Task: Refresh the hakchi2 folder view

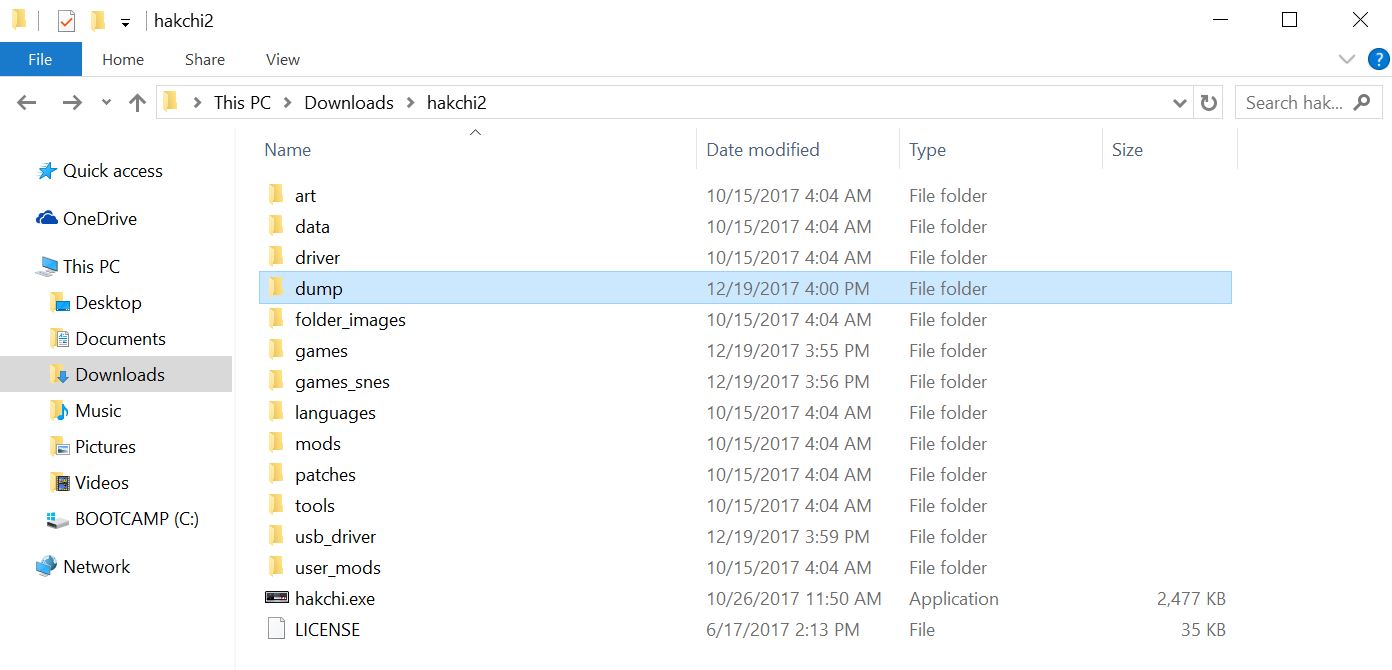Action: tap(1208, 102)
